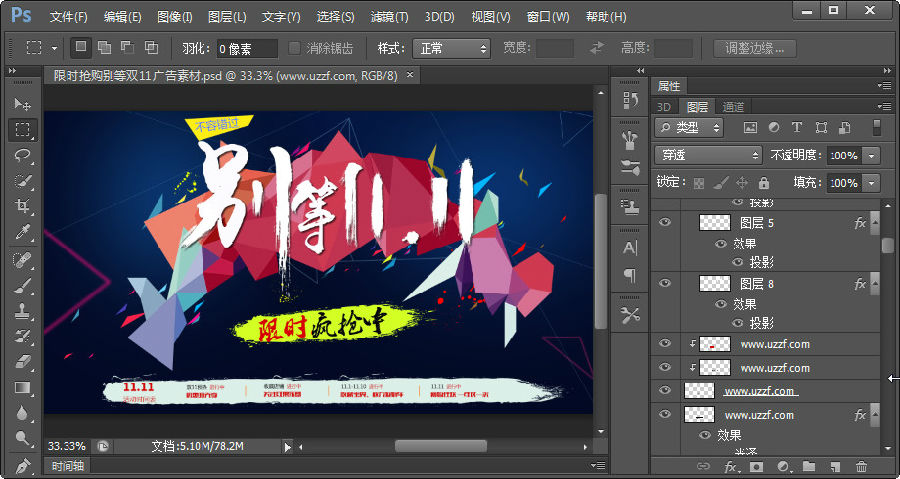The image size is (900, 479).
Task: Create a new group folder icon
Action: click(809, 466)
